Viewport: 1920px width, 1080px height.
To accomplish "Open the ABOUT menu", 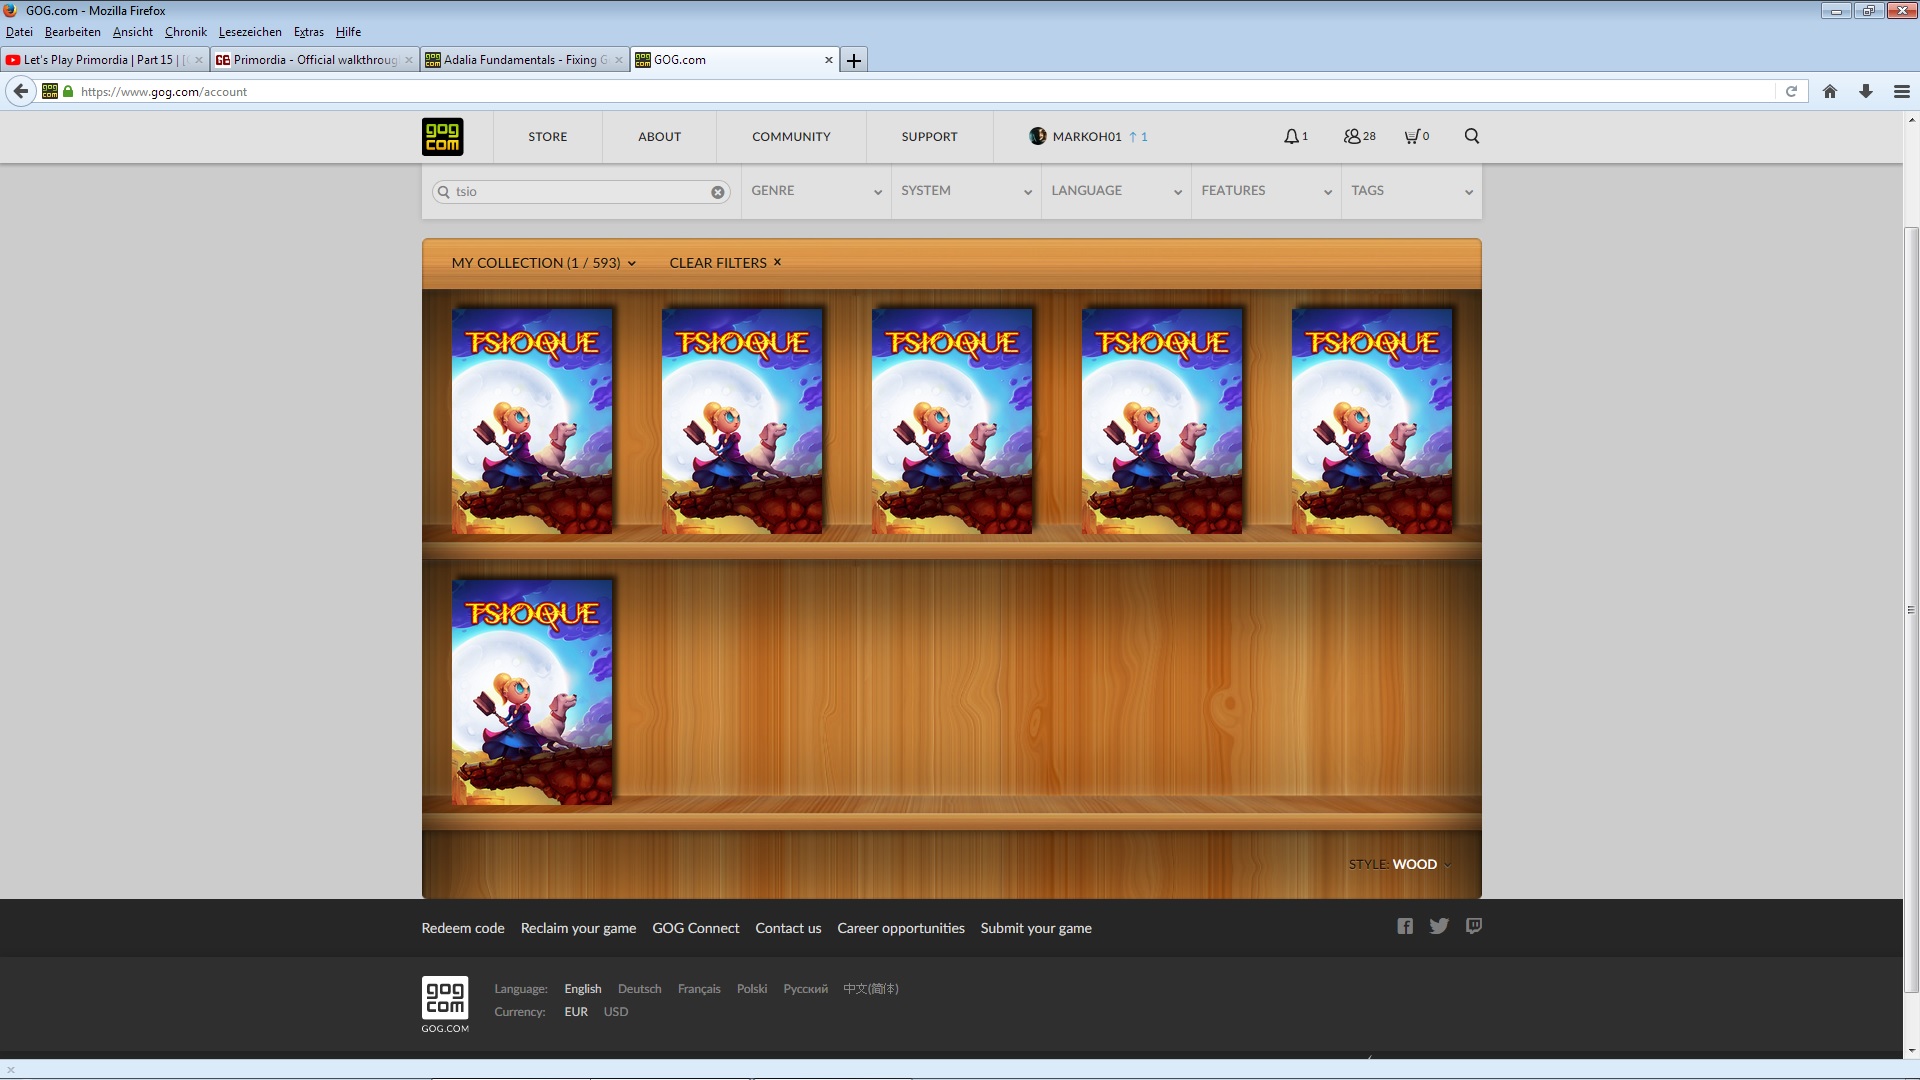I will pos(660,137).
